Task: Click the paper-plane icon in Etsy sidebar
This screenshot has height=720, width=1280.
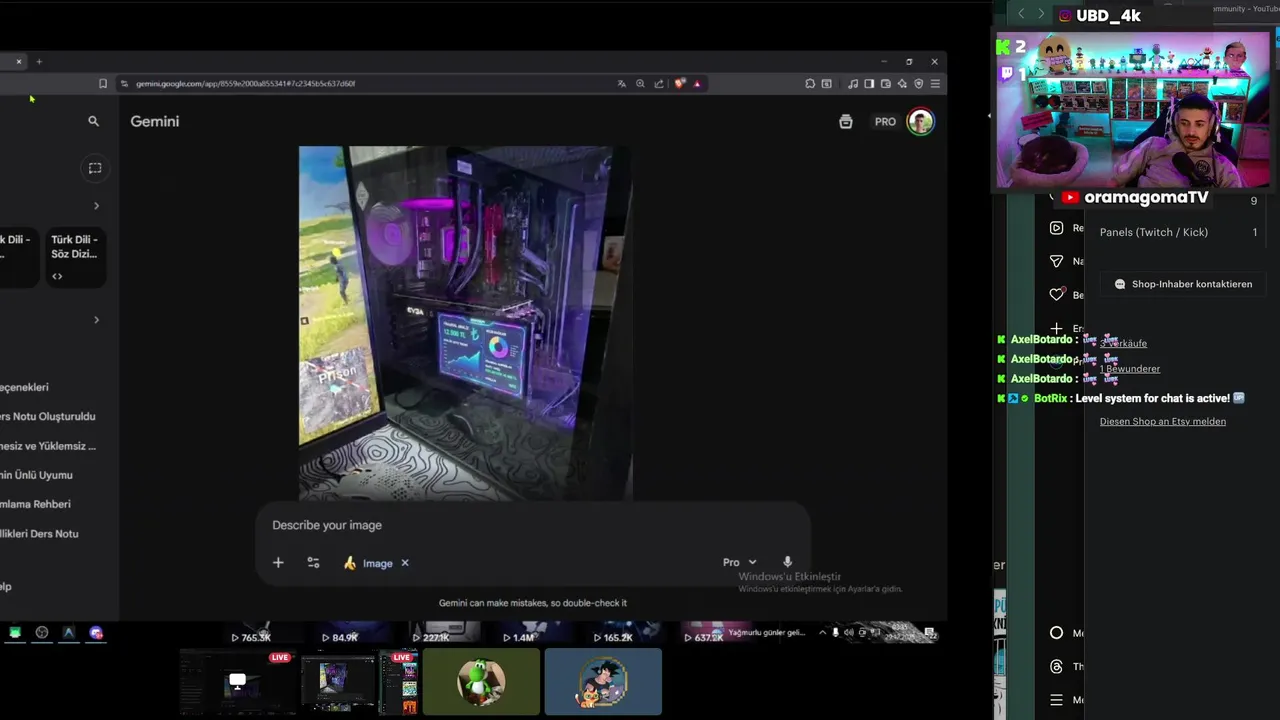Action: coord(1056,261)
